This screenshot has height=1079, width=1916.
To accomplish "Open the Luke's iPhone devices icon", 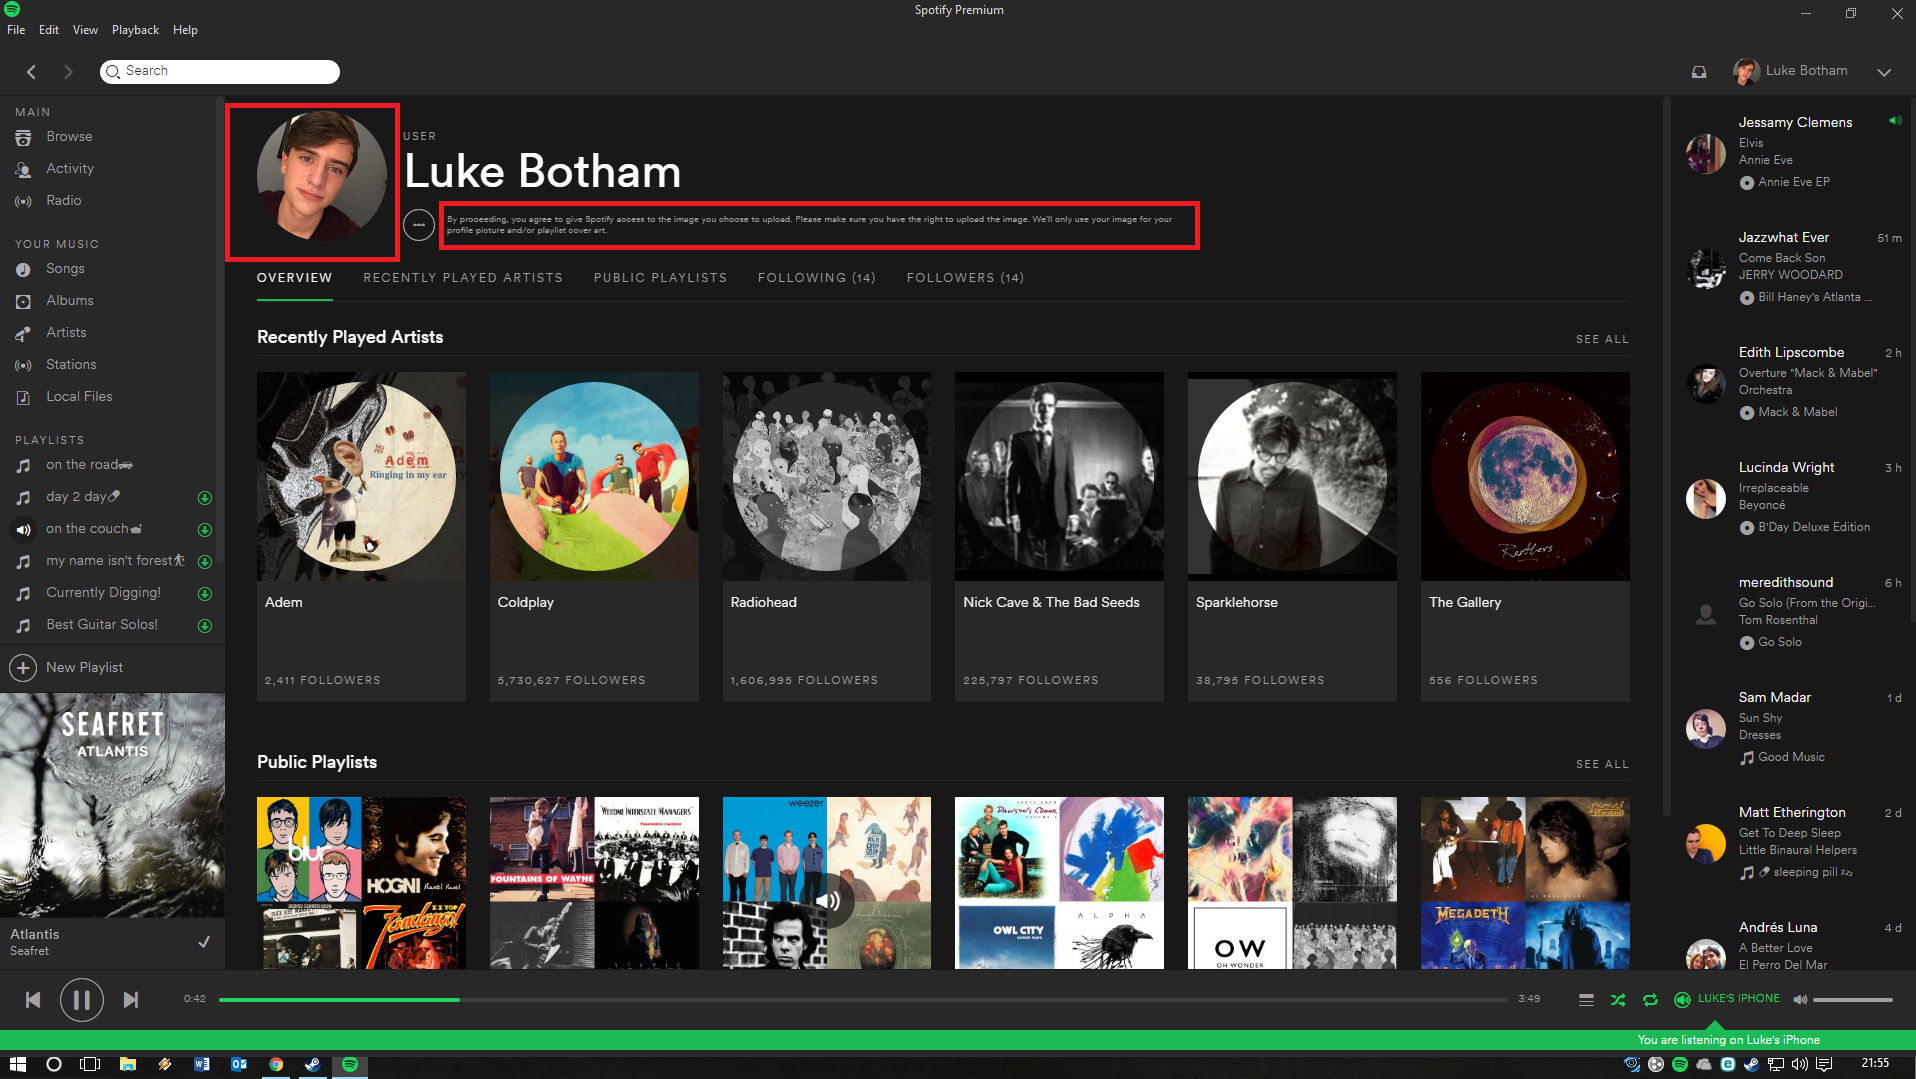I will [x=1682, y=1000].
